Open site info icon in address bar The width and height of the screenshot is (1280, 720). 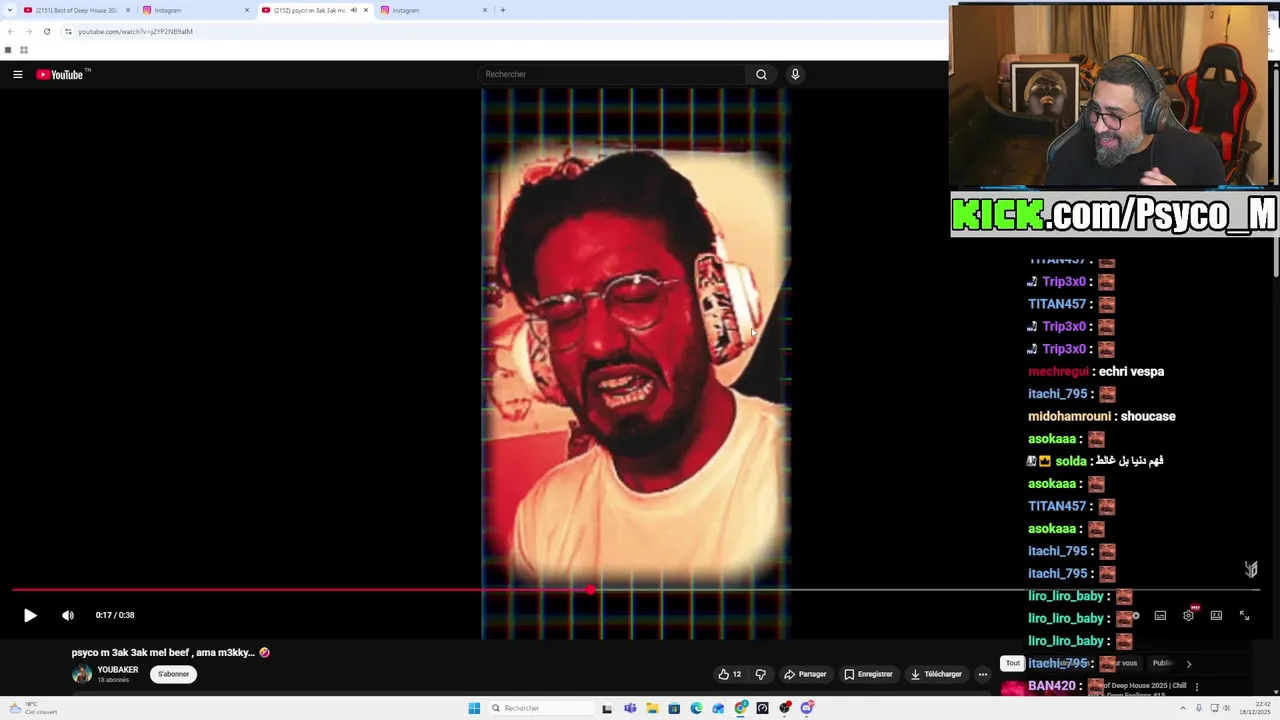coord(68,31)
